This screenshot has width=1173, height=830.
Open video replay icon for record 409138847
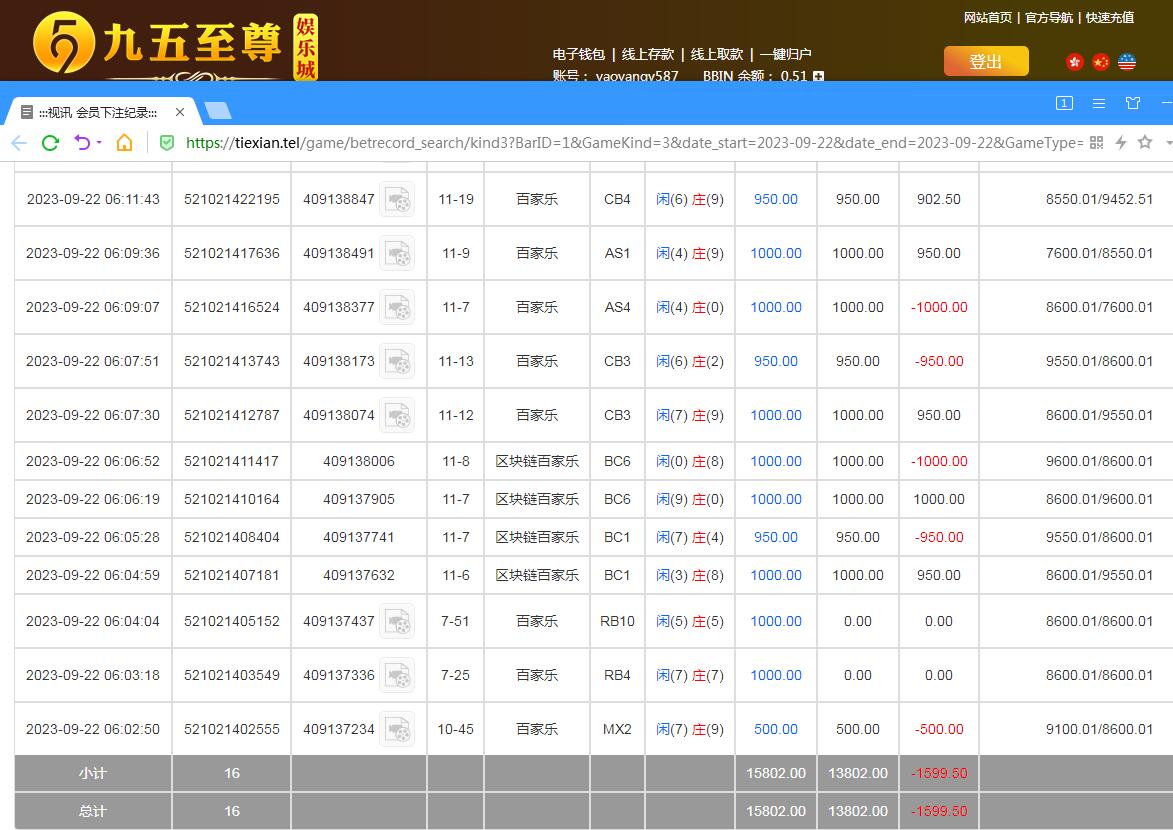(x=398, y=199)
